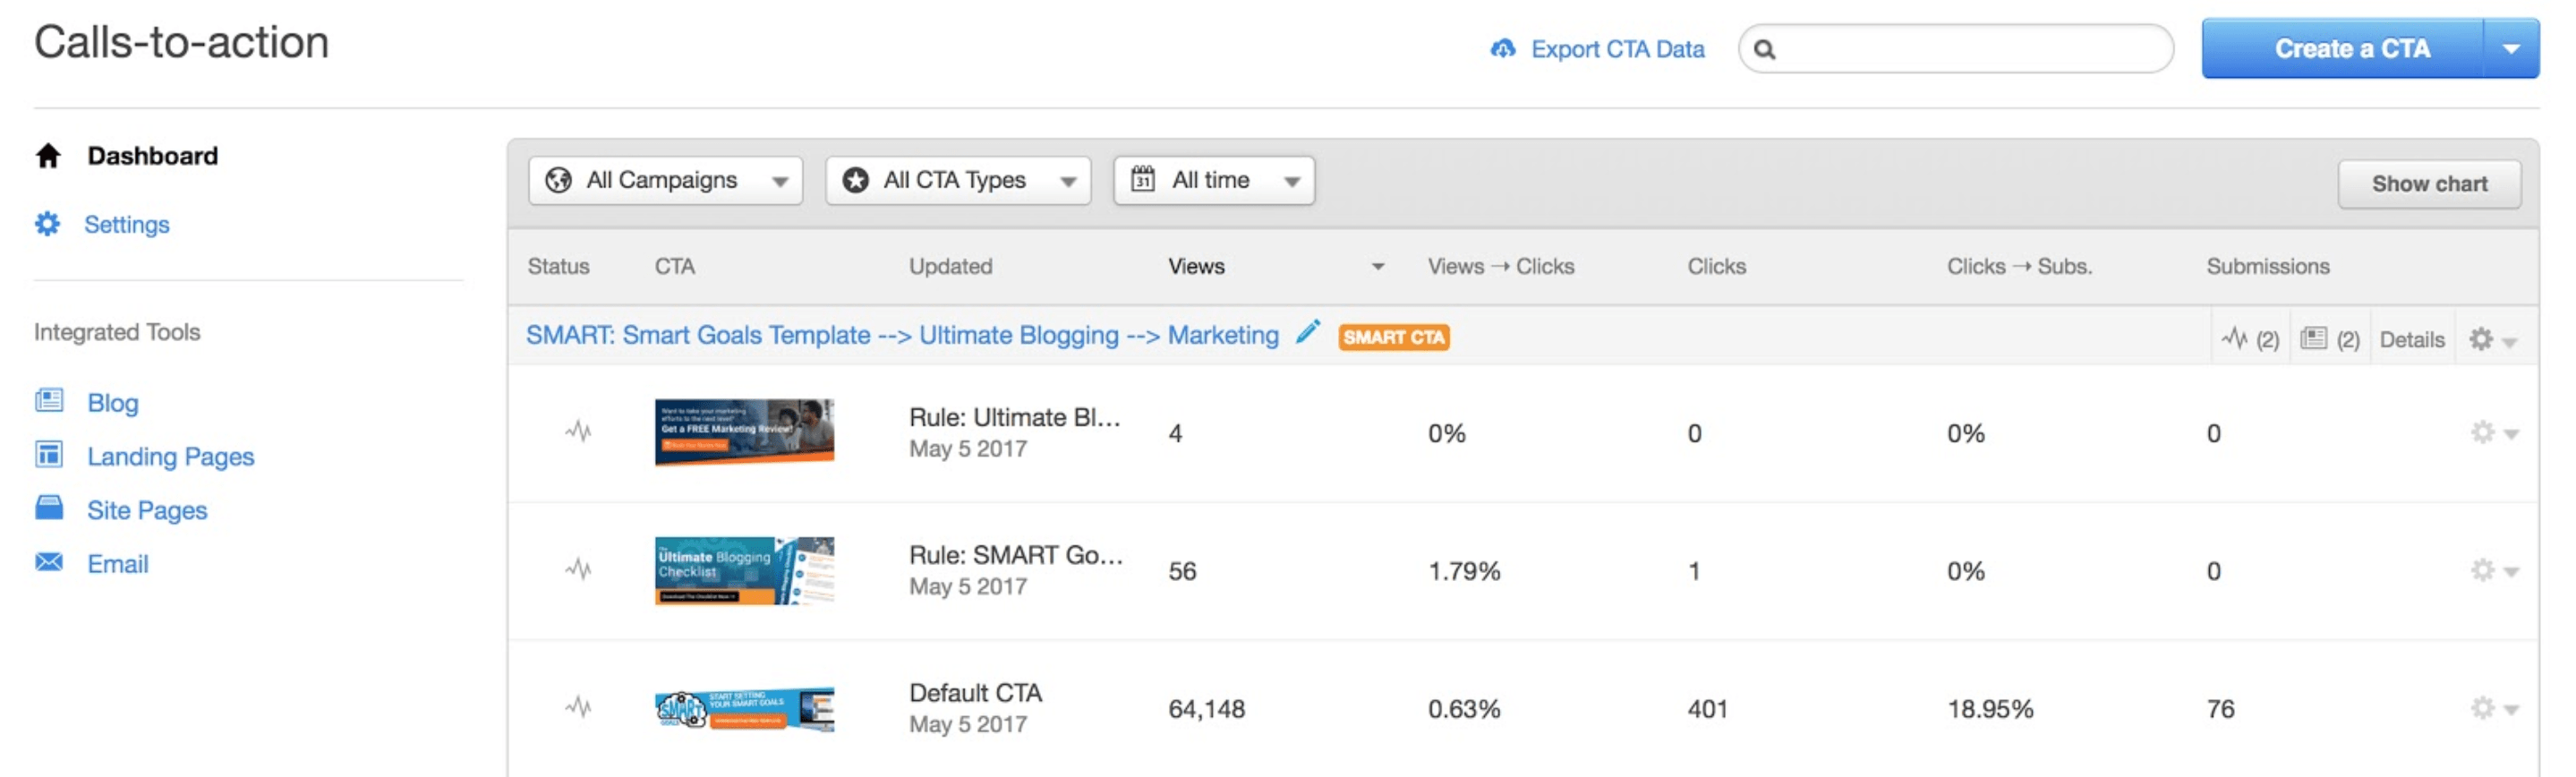The height and width of the screenshot is (777, 2576).
Task: Open the SMART: Smart Goals Template CTA link
Action: [x=902, y=335]
